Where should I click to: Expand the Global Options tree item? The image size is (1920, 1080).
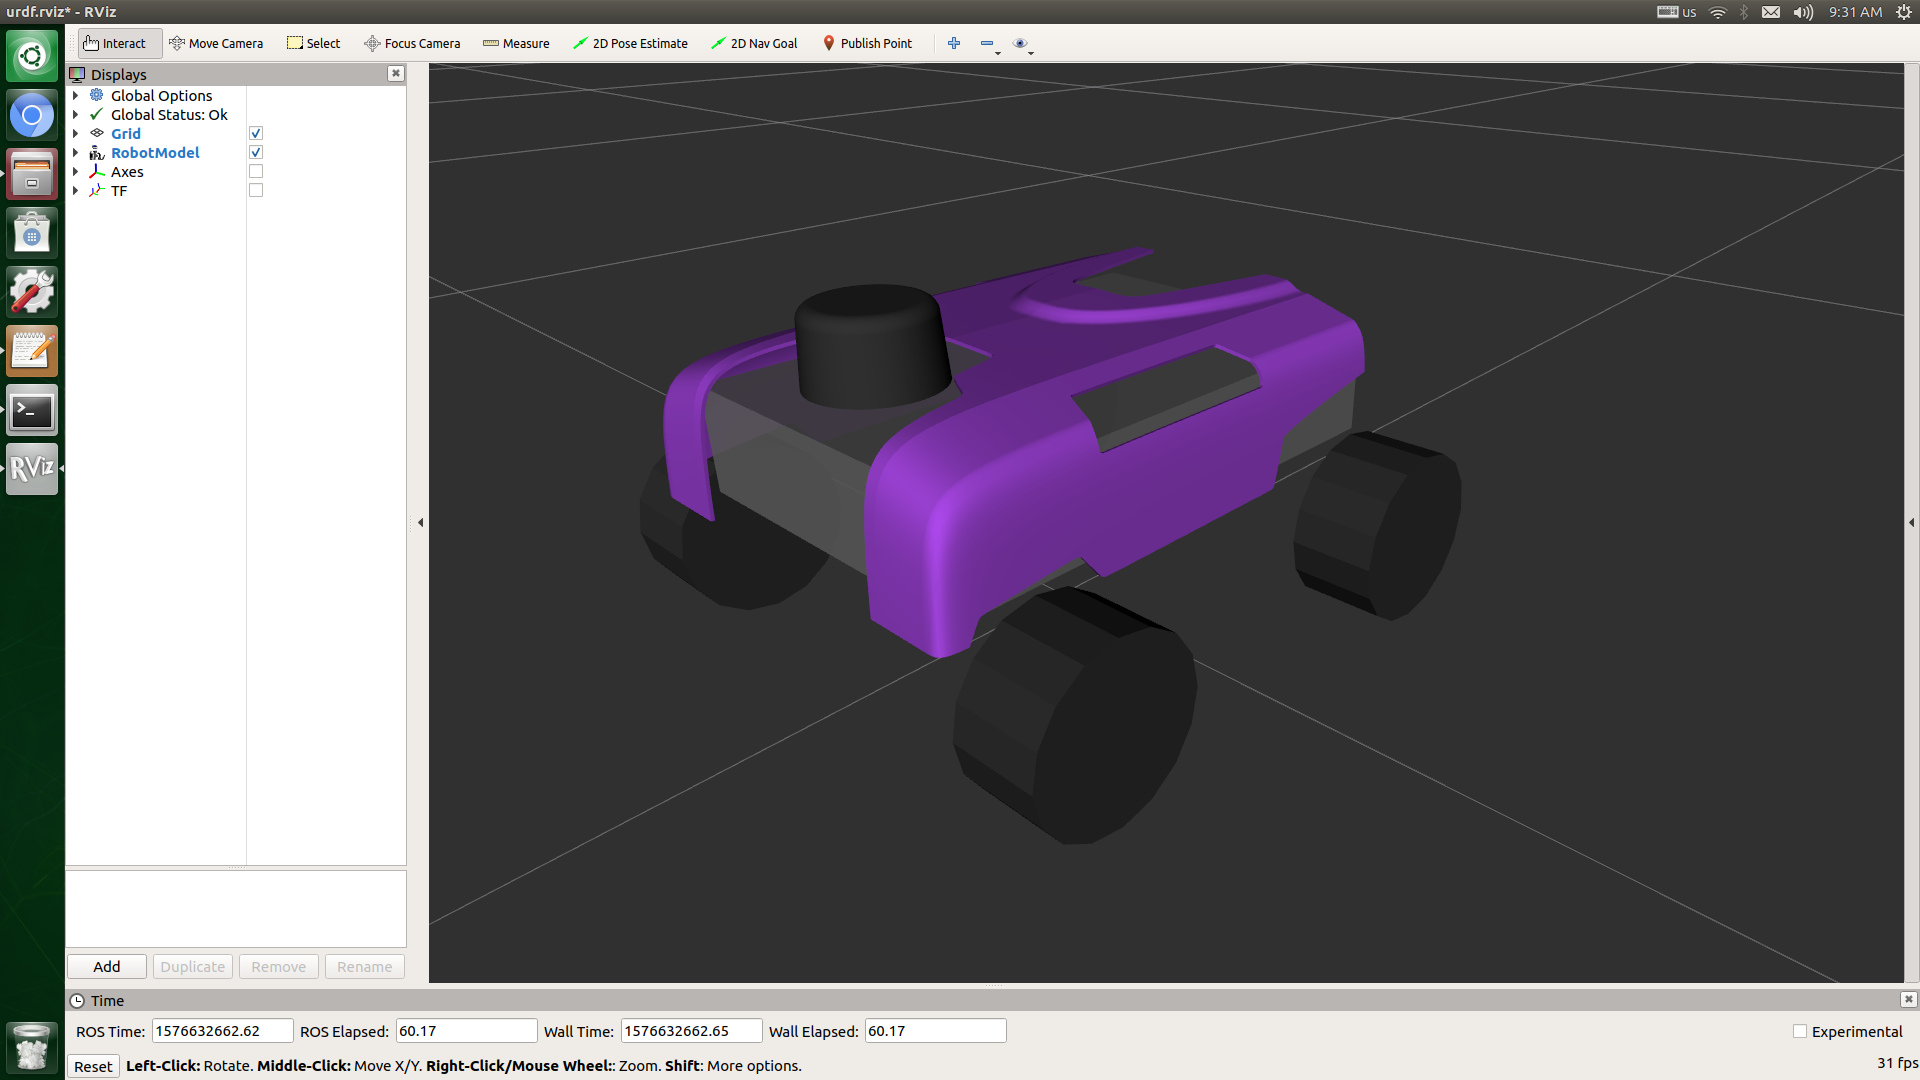(75, 95)
